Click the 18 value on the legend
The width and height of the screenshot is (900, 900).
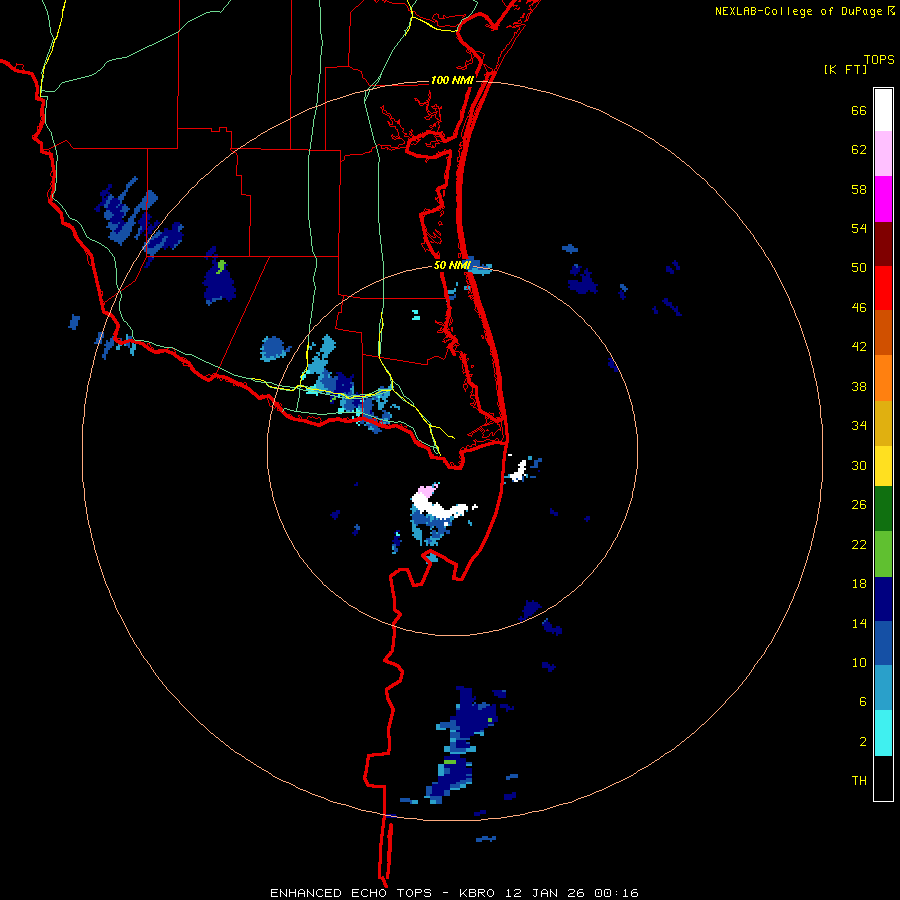point(859,584)
